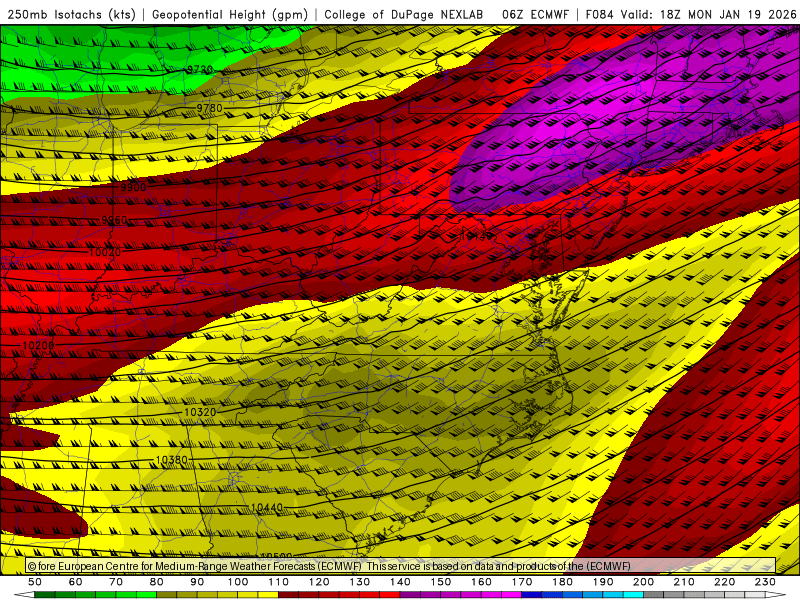Image resolution: width=800 pixels, height=600 pixels.
Task: Click the 140 value on the color scale
Action: (400, 582)
